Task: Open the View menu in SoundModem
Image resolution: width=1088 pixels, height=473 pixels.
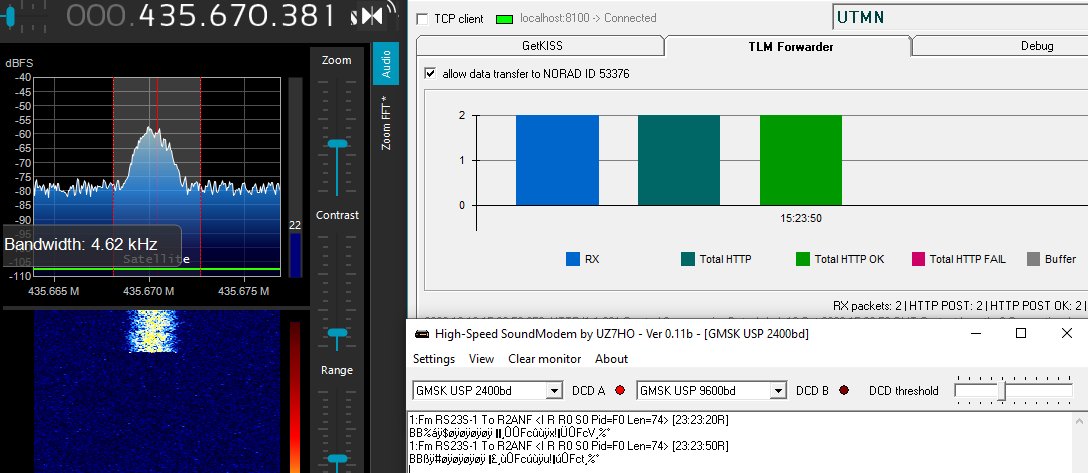Action: (x=481, y=359)
